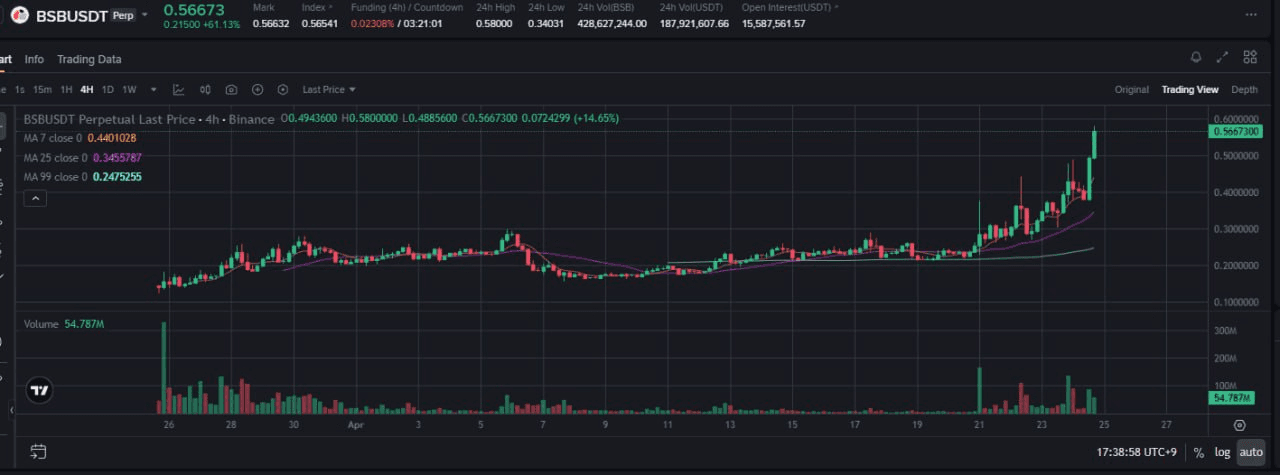Open the candlestick chart style icon
The width and height of the screenshot is (1280, 475).
pos(205,90)
